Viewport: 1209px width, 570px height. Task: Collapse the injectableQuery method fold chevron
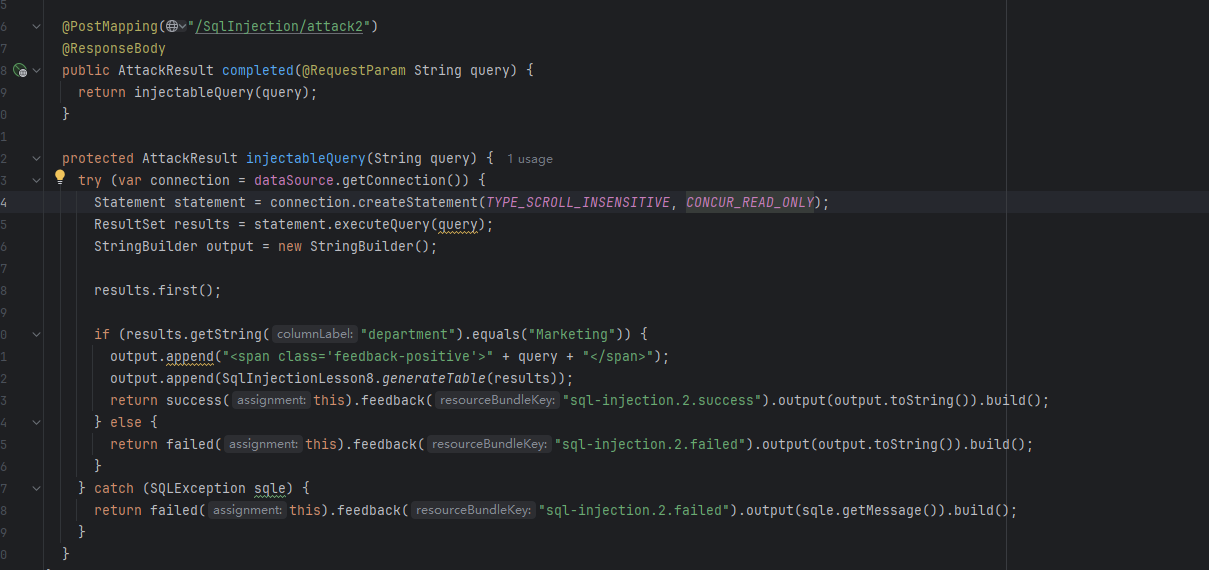(37, 158)
